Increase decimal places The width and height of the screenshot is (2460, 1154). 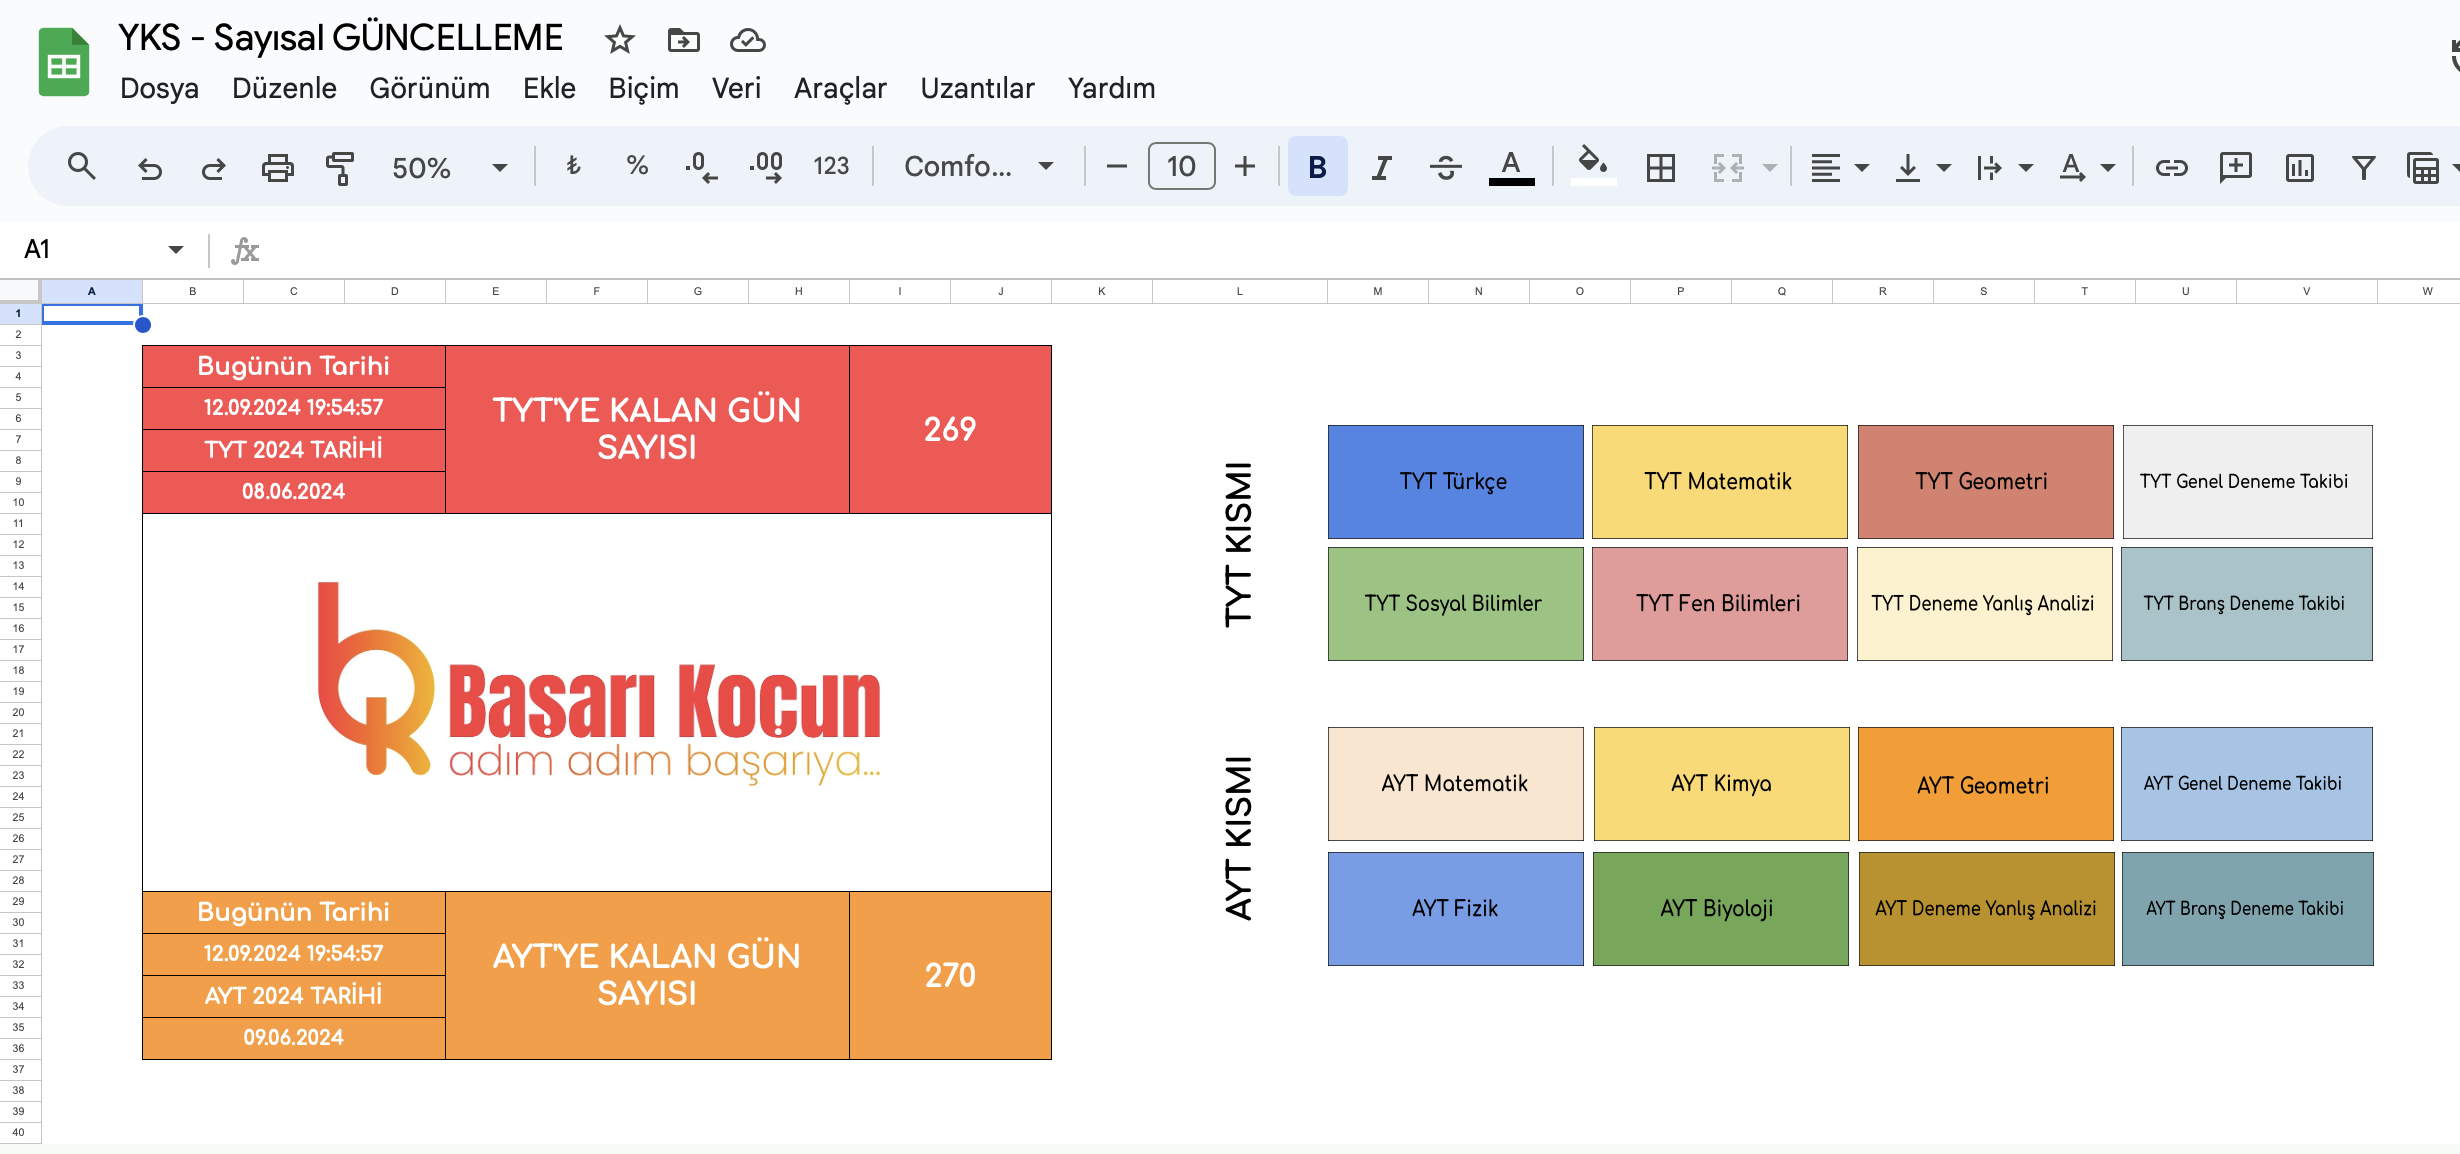tap(766, 166)
